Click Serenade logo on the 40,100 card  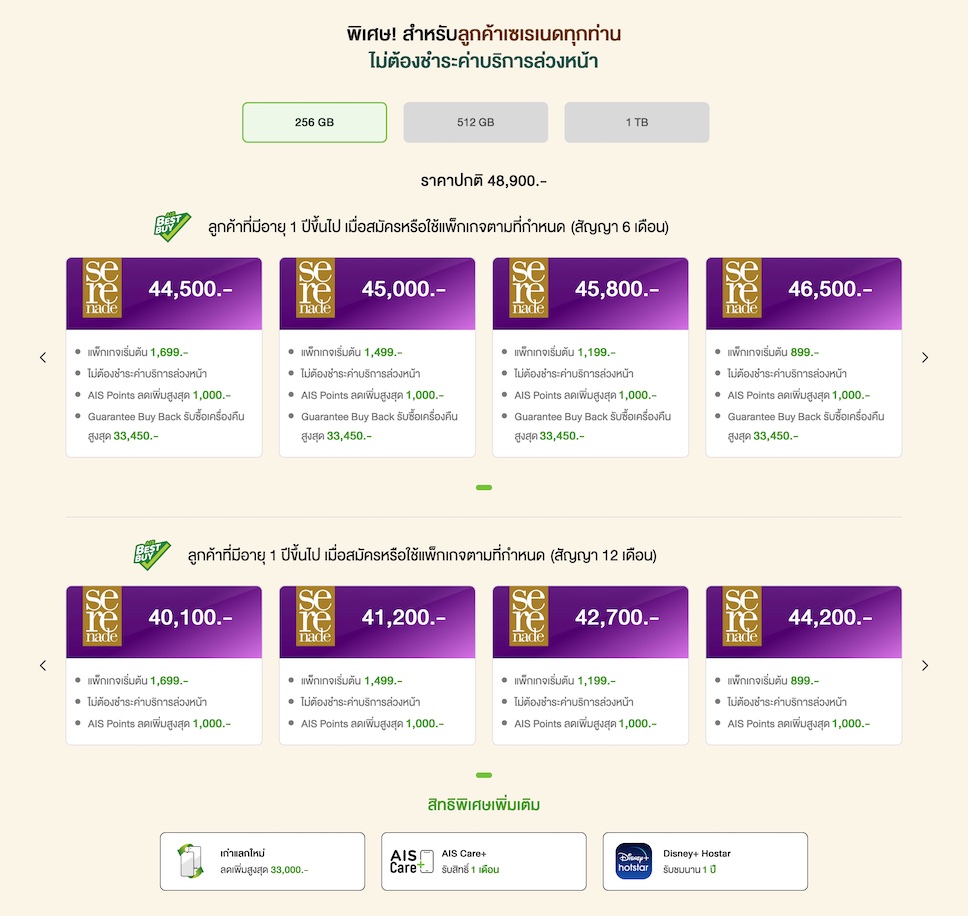(x=102, y=617)
